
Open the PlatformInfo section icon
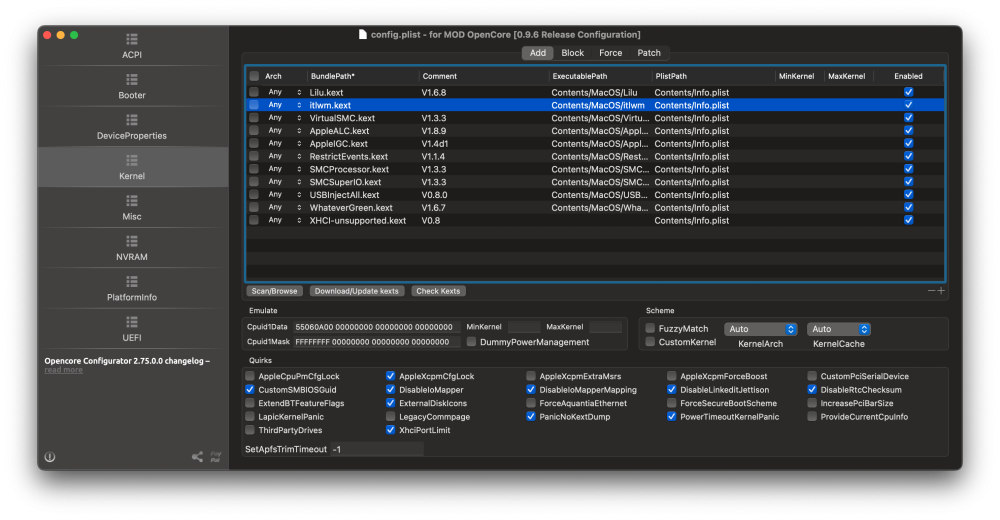click(x=132, y=281)
